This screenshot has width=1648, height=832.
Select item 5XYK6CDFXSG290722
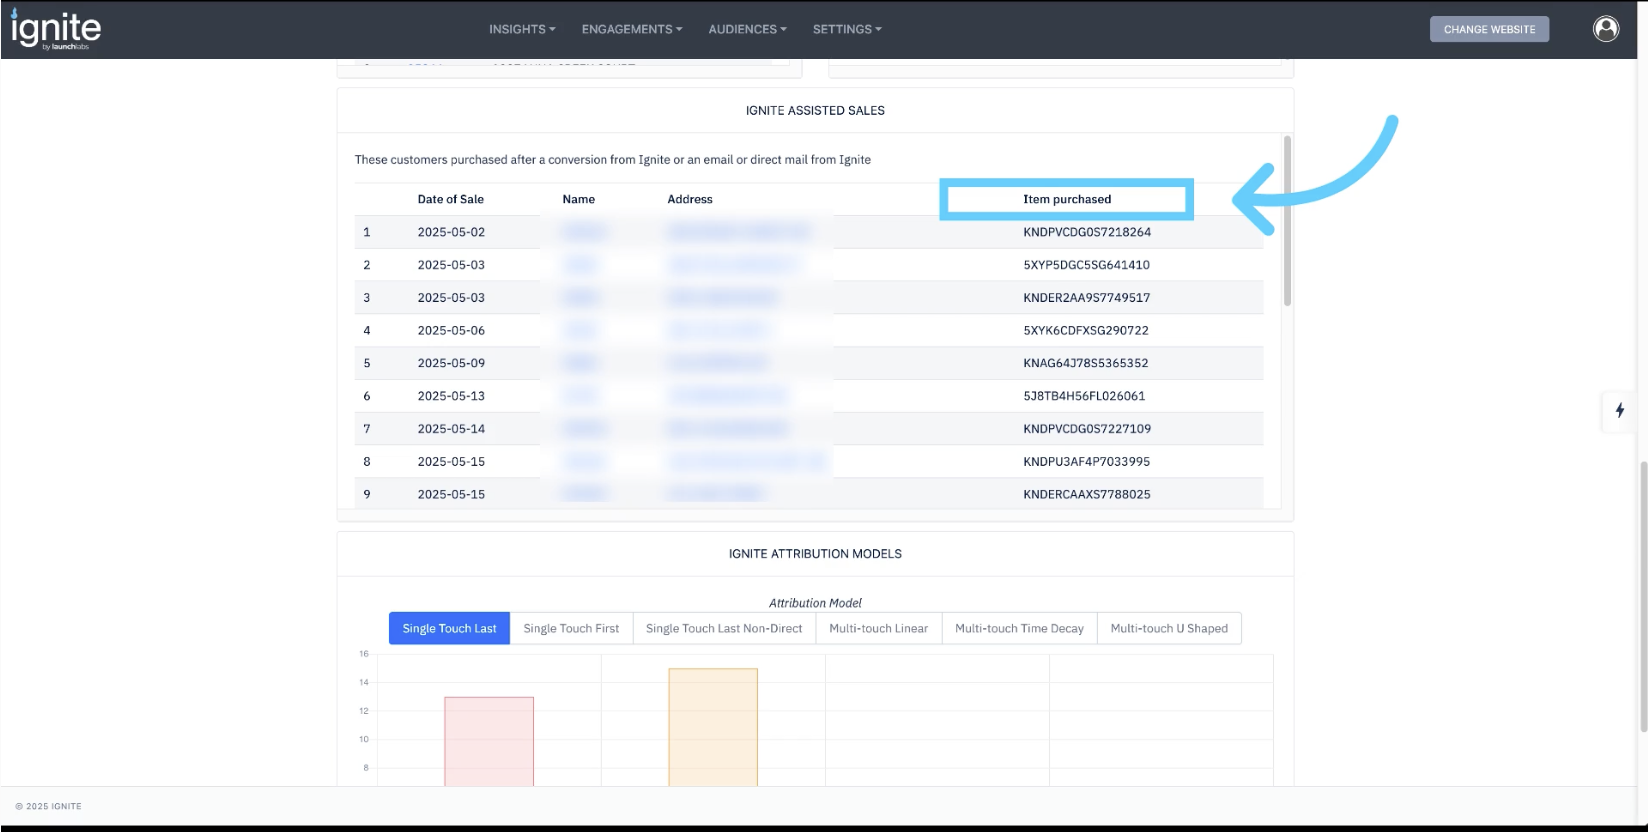(x=1085, y=330)
